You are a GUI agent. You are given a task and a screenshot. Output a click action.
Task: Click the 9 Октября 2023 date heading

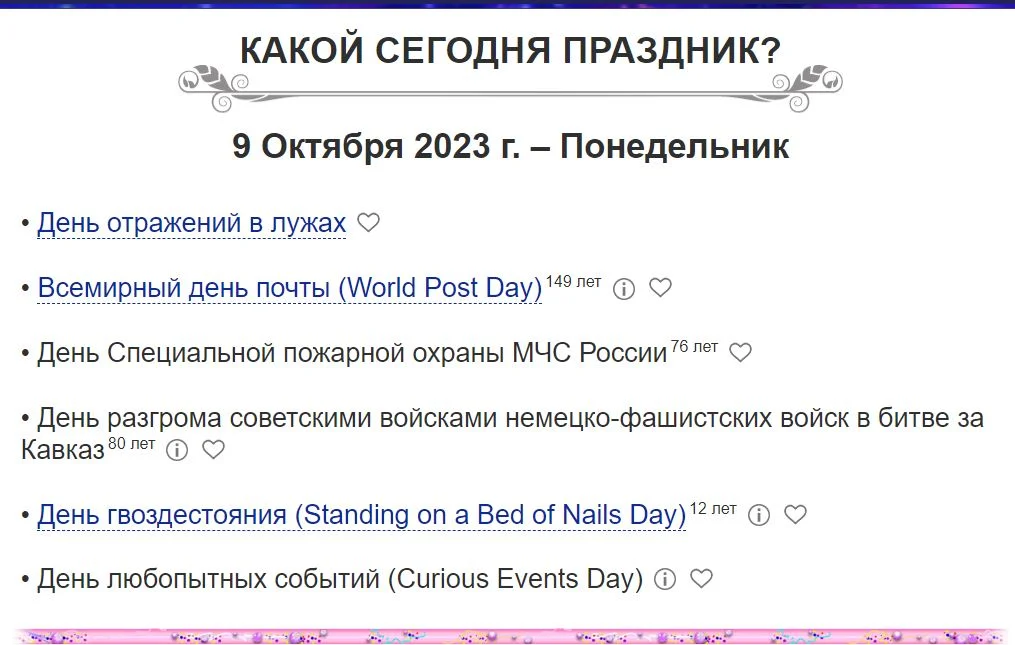coord(510,146)
